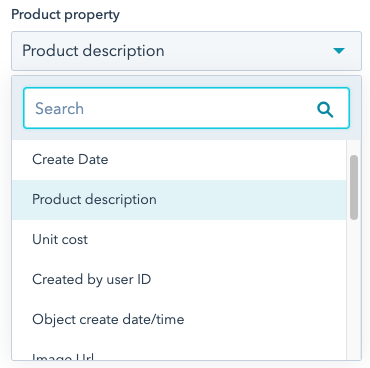Focus the Search input field
This screenshot has height=368, width=370.
pos(186,108)
